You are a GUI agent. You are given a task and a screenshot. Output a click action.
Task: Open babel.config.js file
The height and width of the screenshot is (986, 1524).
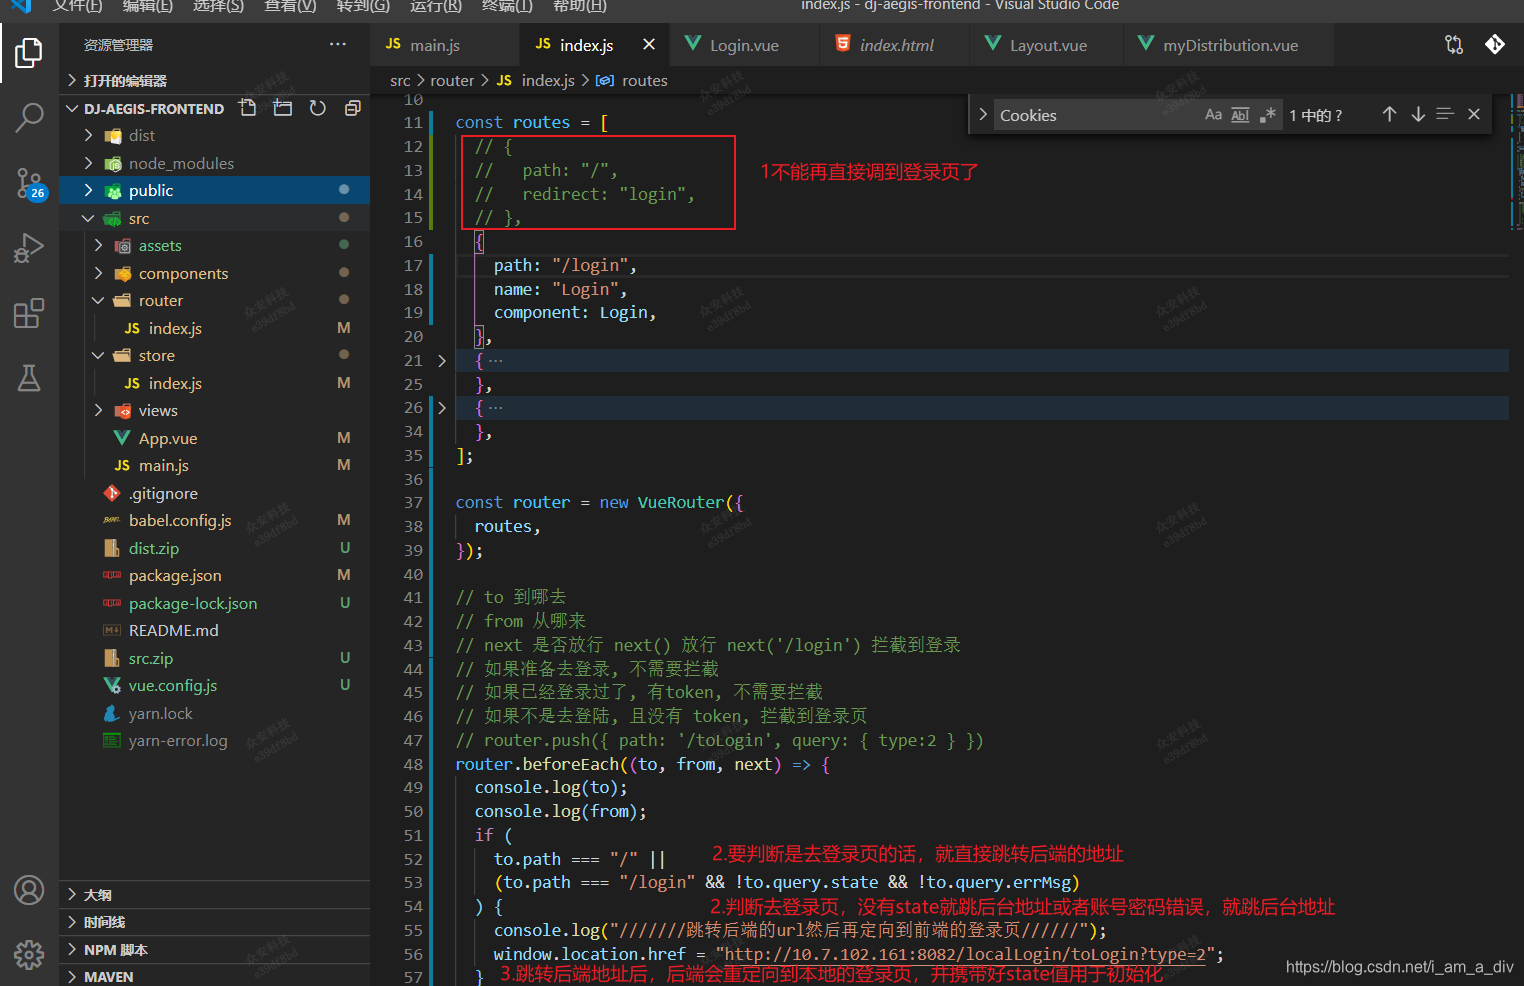pos(215,521)
